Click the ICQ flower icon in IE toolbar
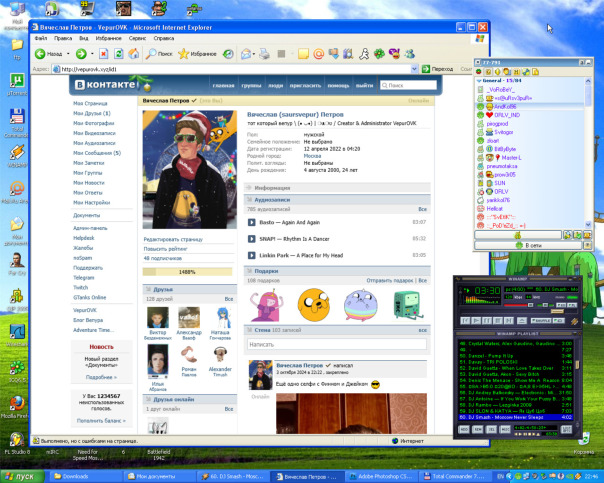 coord(379,54)
